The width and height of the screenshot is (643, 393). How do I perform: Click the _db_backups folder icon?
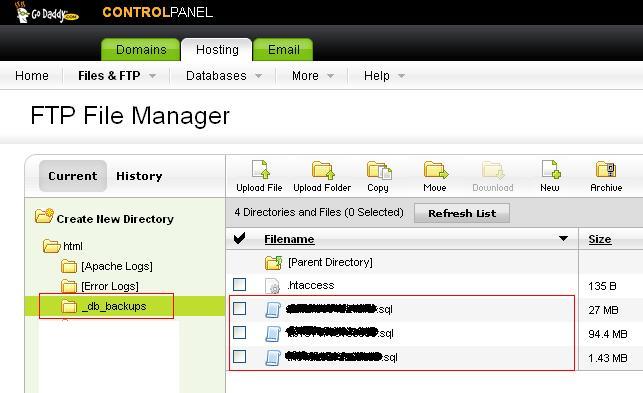click(x=69, y=306)
